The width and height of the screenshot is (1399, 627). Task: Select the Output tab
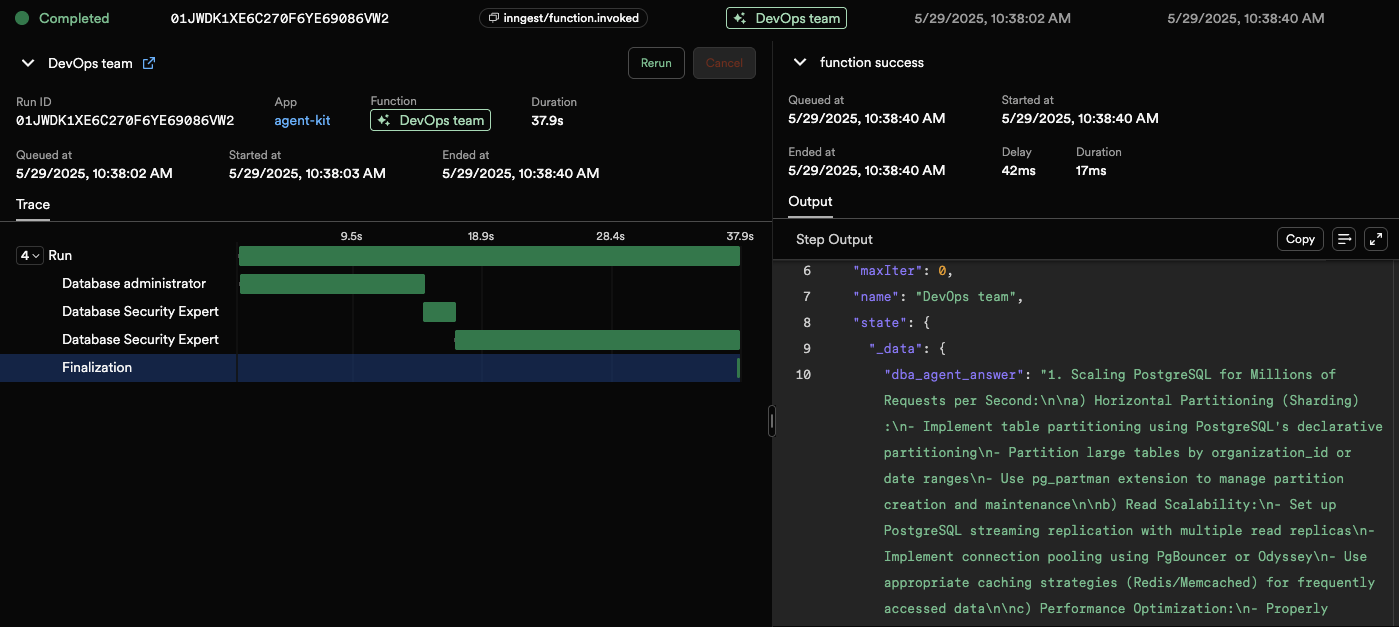tap(810, 201)
